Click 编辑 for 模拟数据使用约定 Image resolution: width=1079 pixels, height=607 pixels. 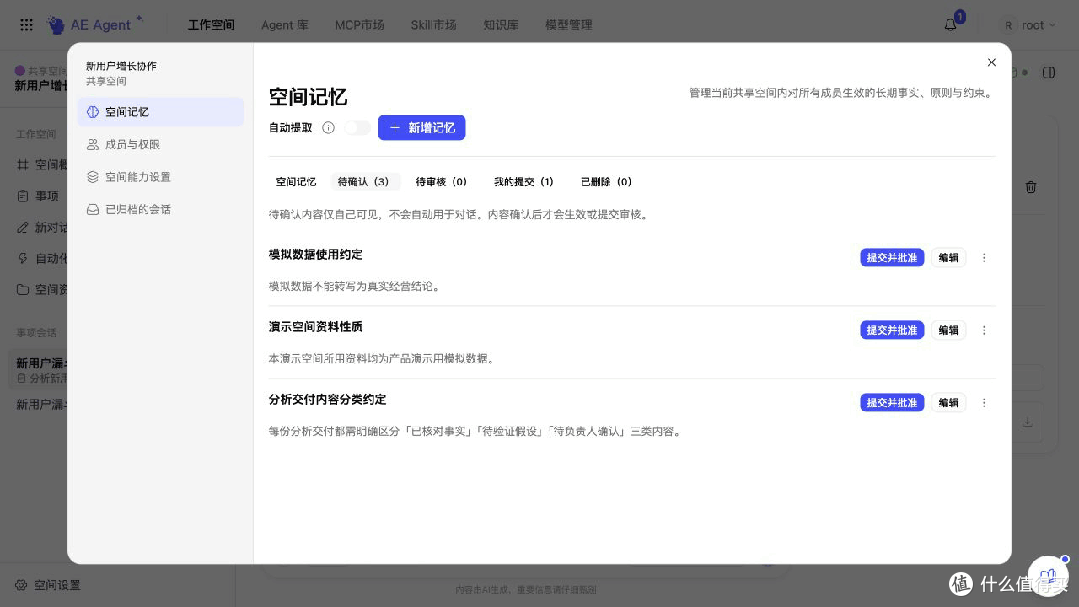point(948,257)
